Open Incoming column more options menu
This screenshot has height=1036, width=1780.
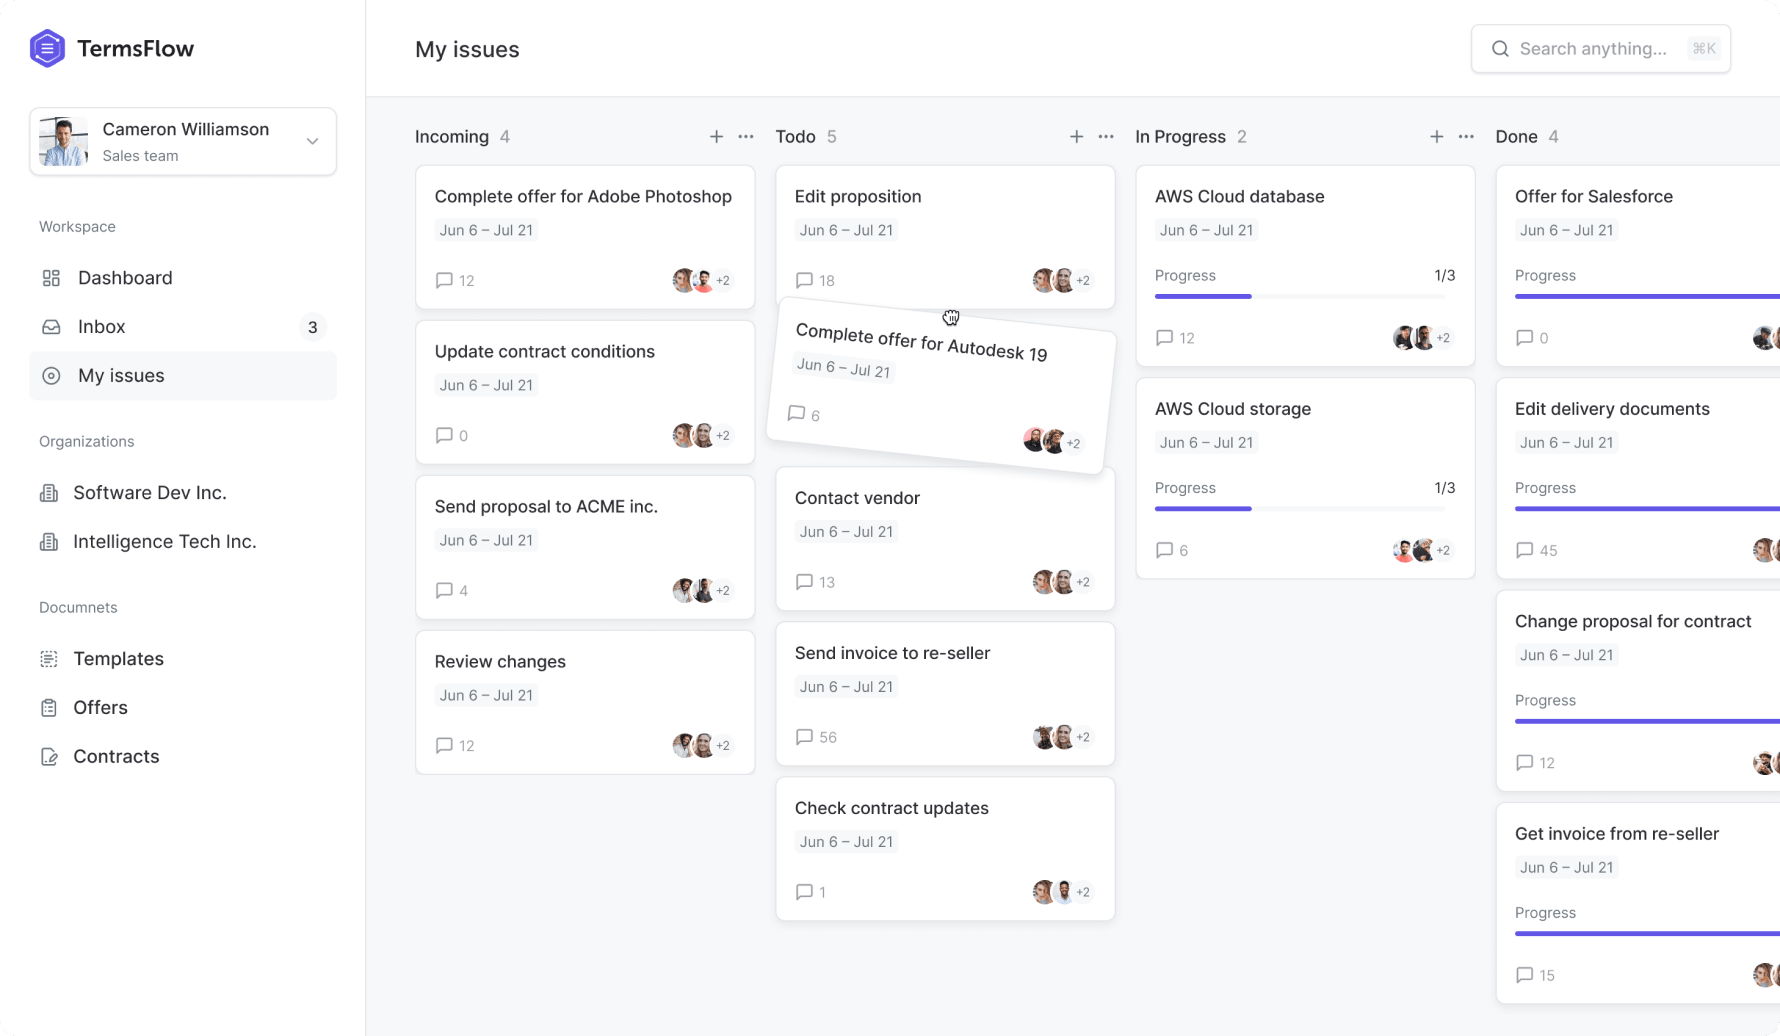[746, 136]
